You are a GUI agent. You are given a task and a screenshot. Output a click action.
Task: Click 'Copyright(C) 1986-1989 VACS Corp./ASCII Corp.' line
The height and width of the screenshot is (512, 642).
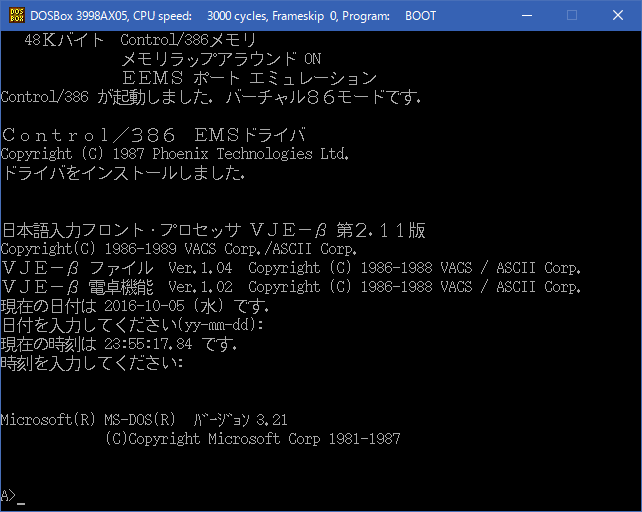coord(179,249)
